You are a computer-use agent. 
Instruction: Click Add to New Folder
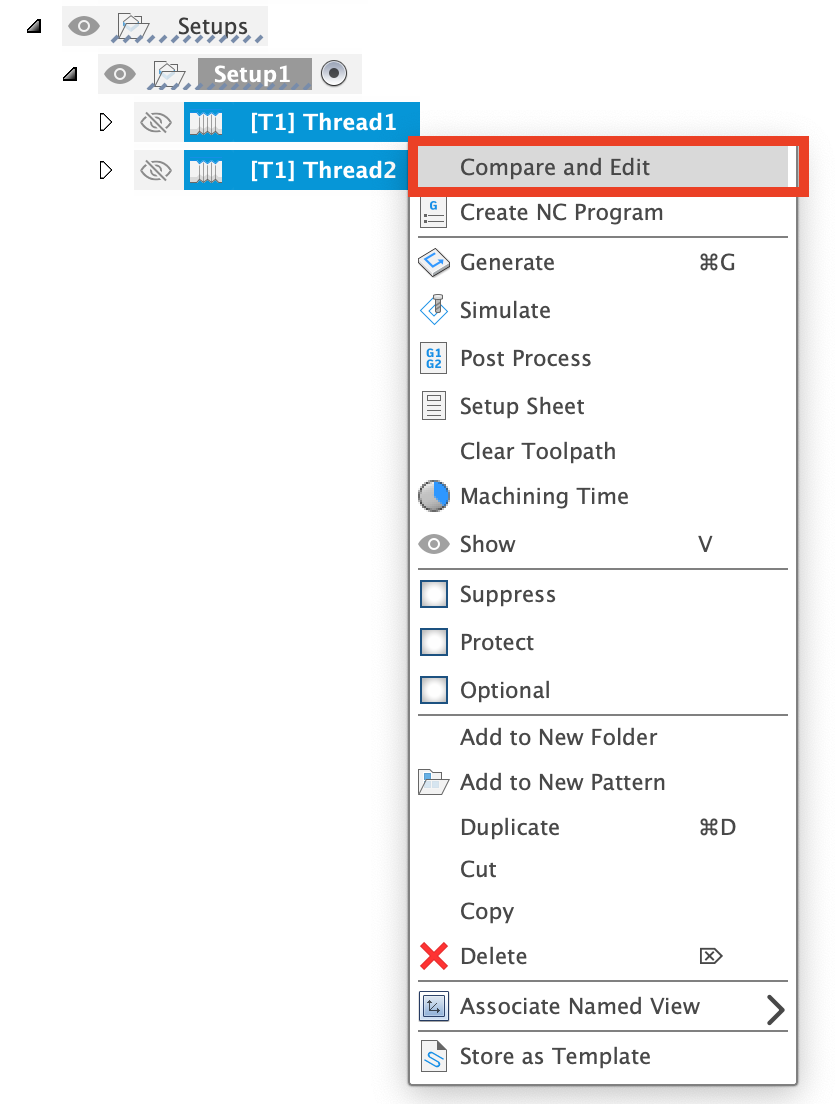(x=558, y=737)
